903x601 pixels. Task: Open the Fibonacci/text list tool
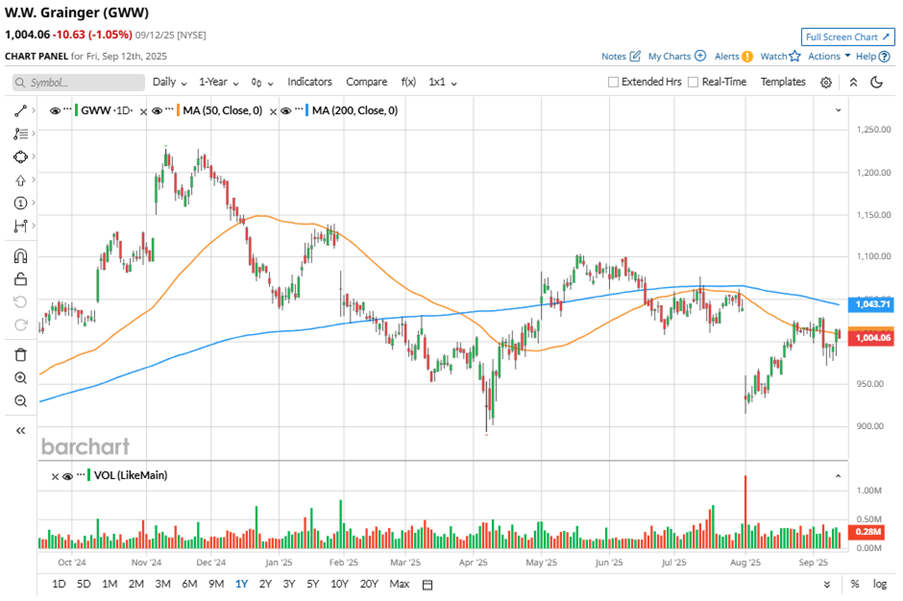click(20, 134)
